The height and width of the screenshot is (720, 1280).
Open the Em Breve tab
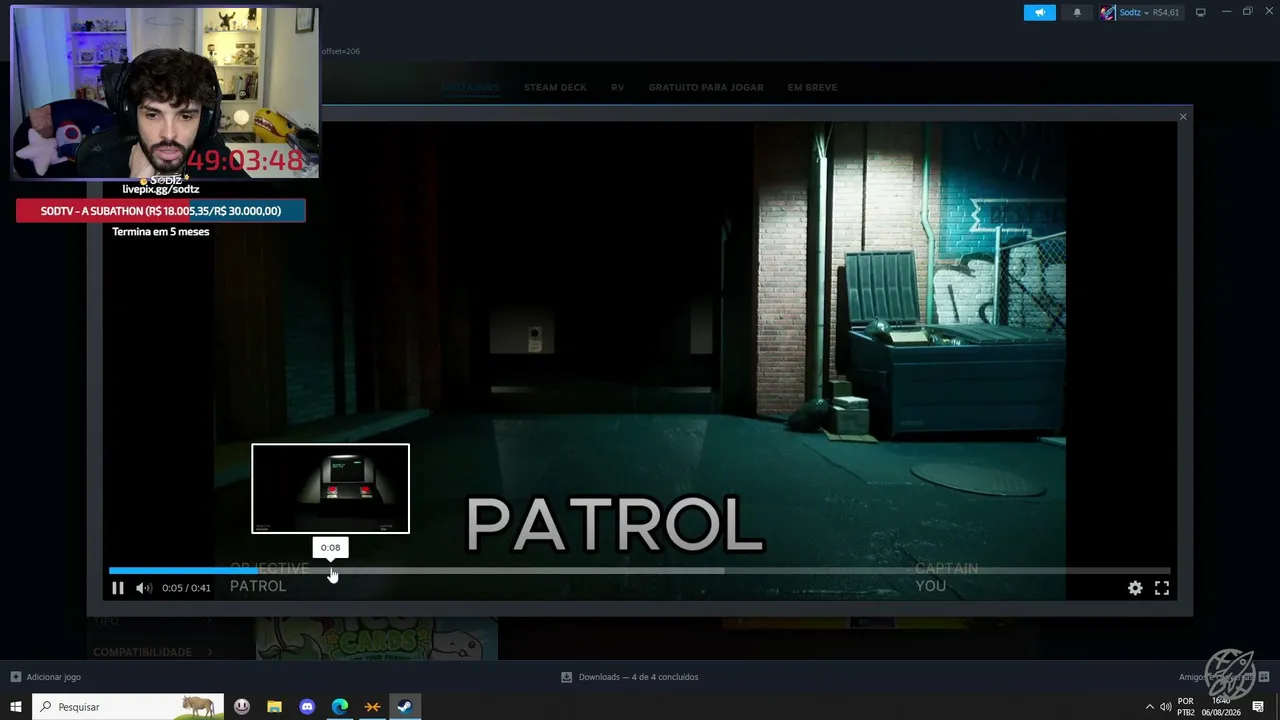click(812, 87)
